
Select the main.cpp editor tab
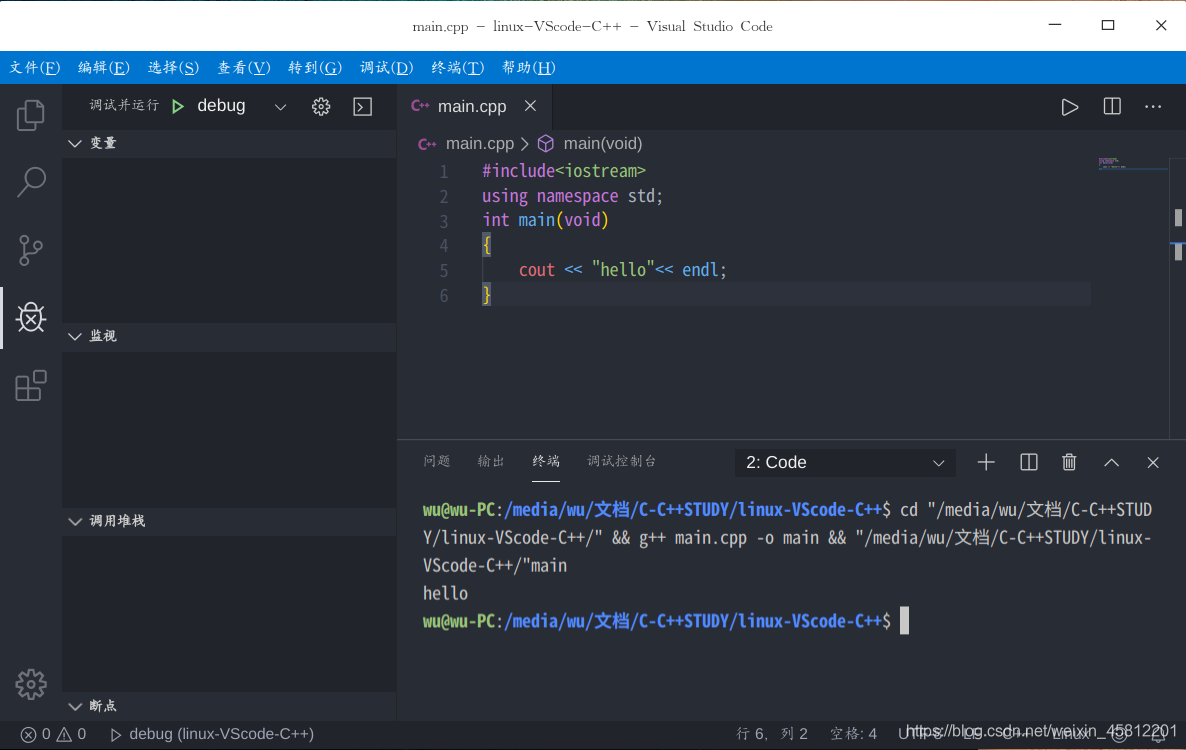[x=475, y=107]
